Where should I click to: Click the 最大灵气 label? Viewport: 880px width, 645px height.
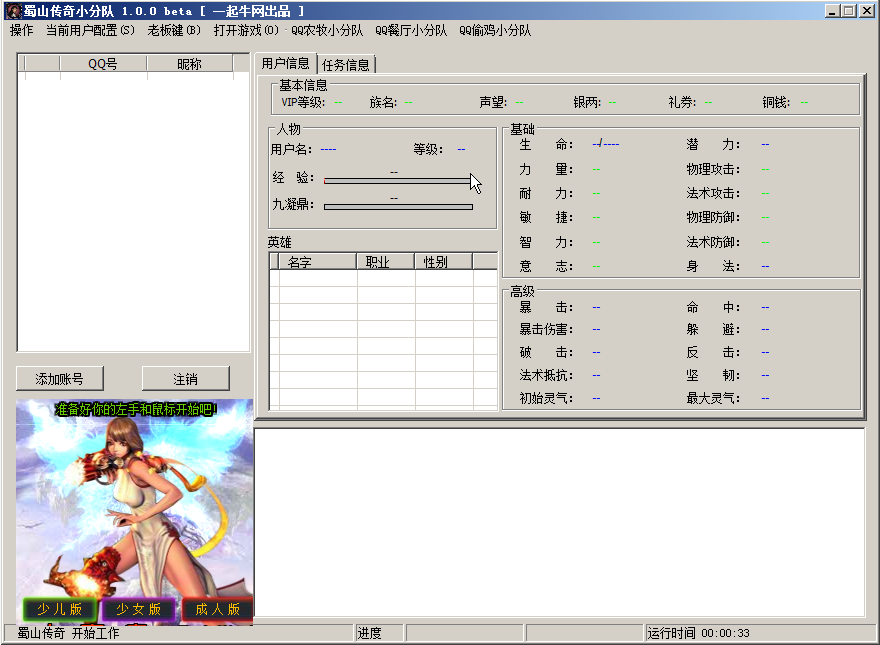click(713, 399)
